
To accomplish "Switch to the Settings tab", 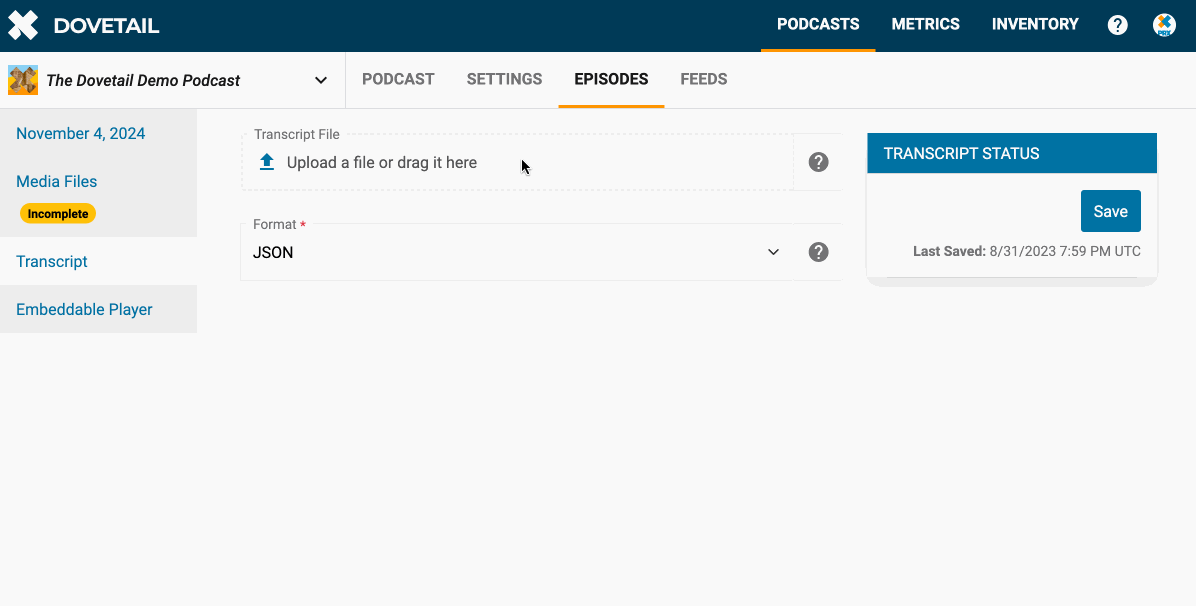I will click(x=504, y=79).
